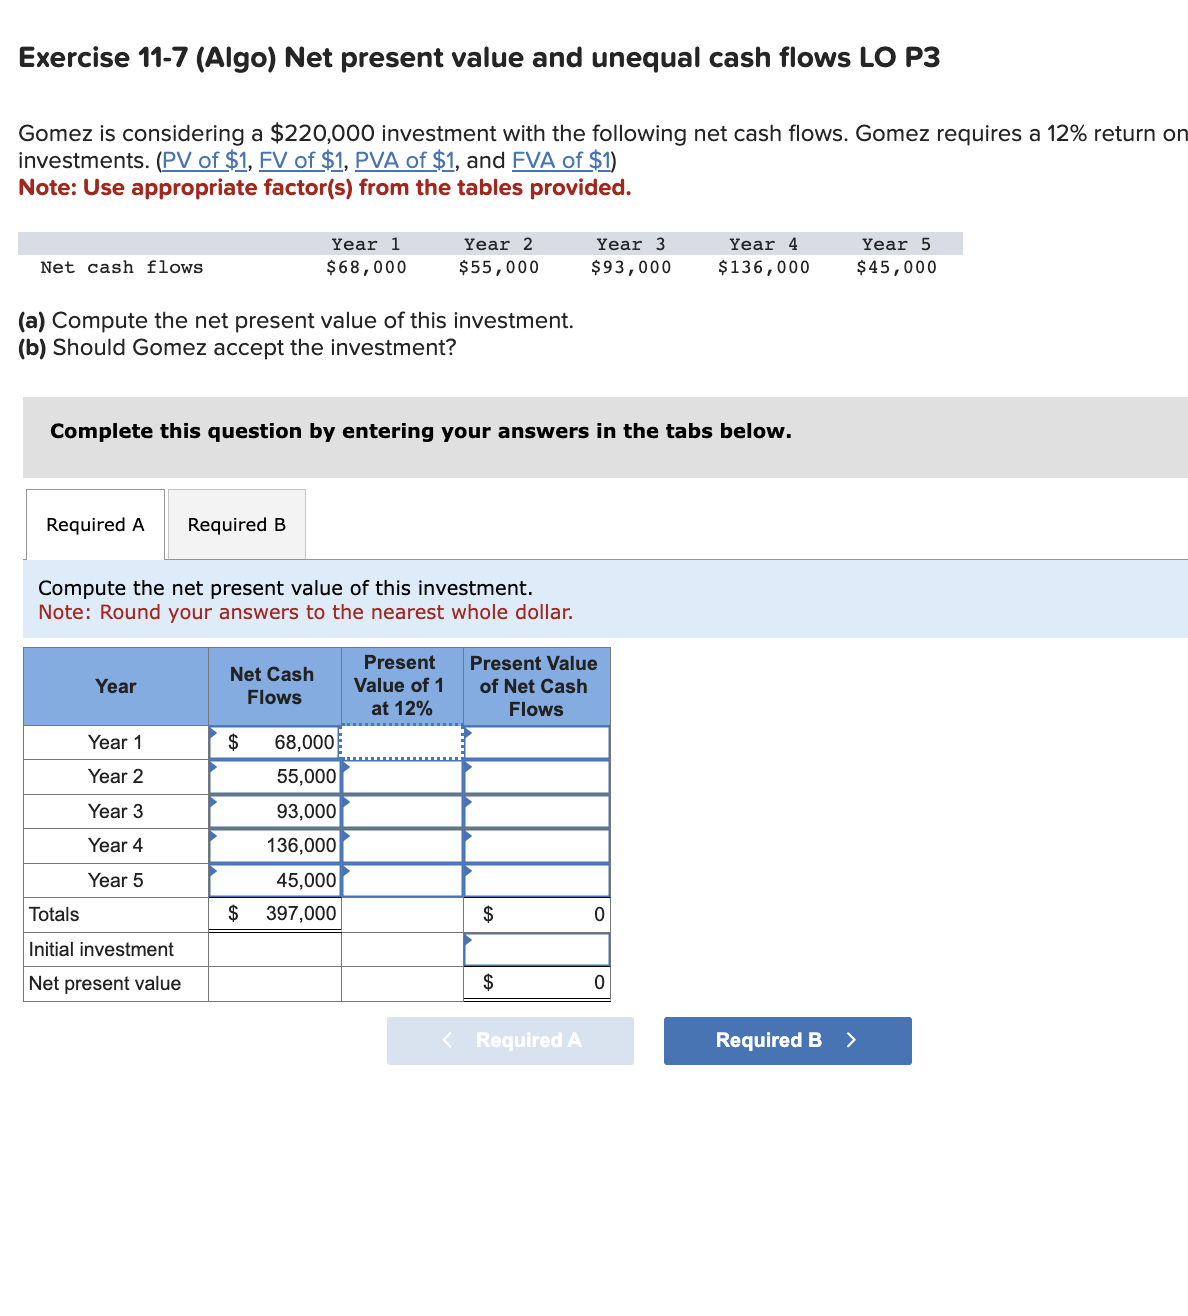Screen dimensions: 1188x1316
Task: Select Year 4 present value factor field
Action: (x=402, y=846)
